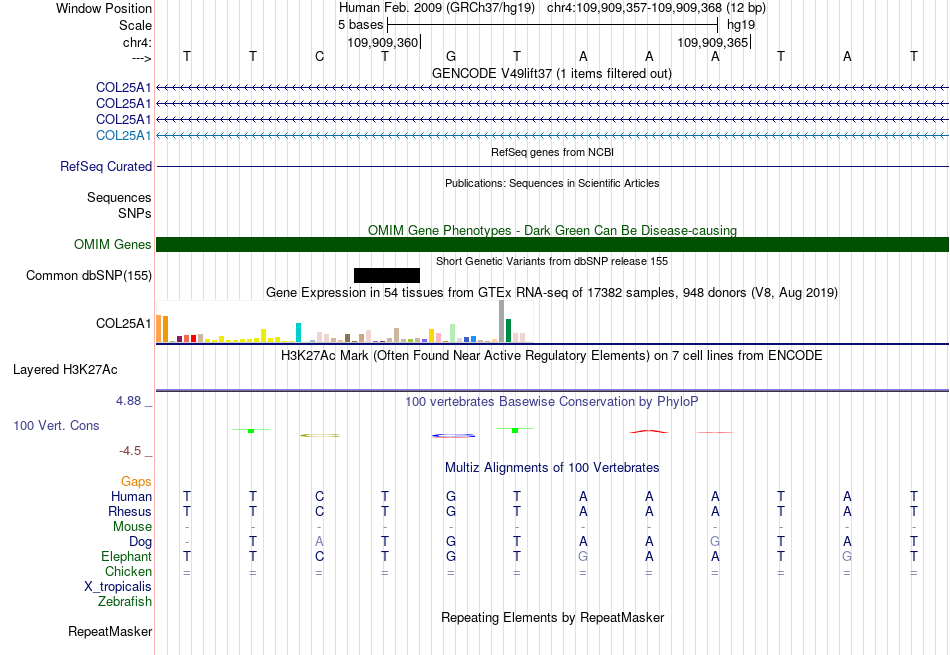Click the OMIM Gene Phenotypes track title
950x655 pixels.
(x=553, y=230)
